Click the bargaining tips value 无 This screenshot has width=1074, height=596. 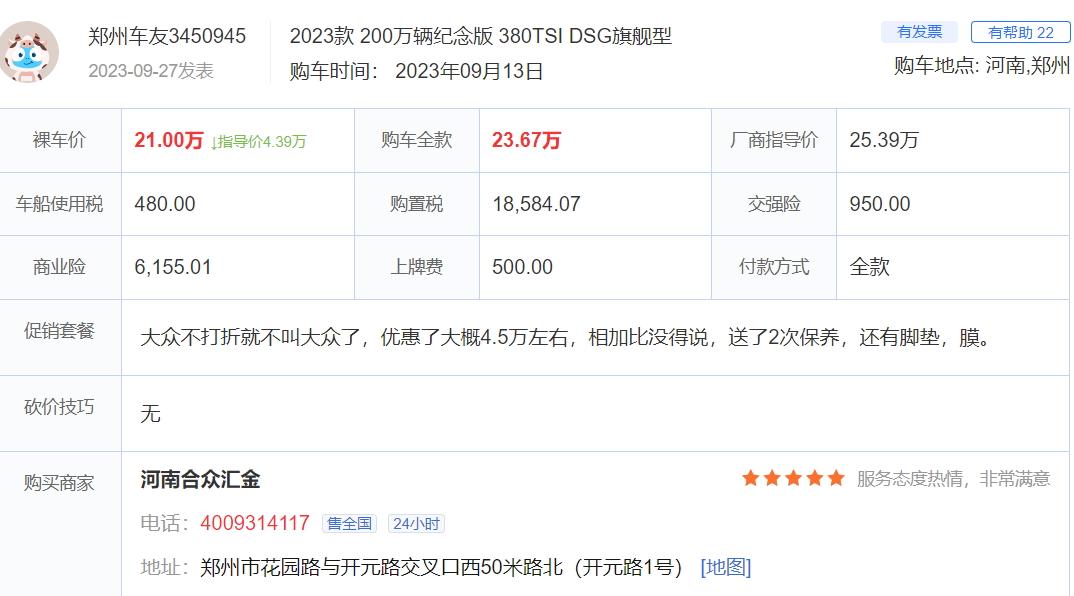(x=150, y=414)
